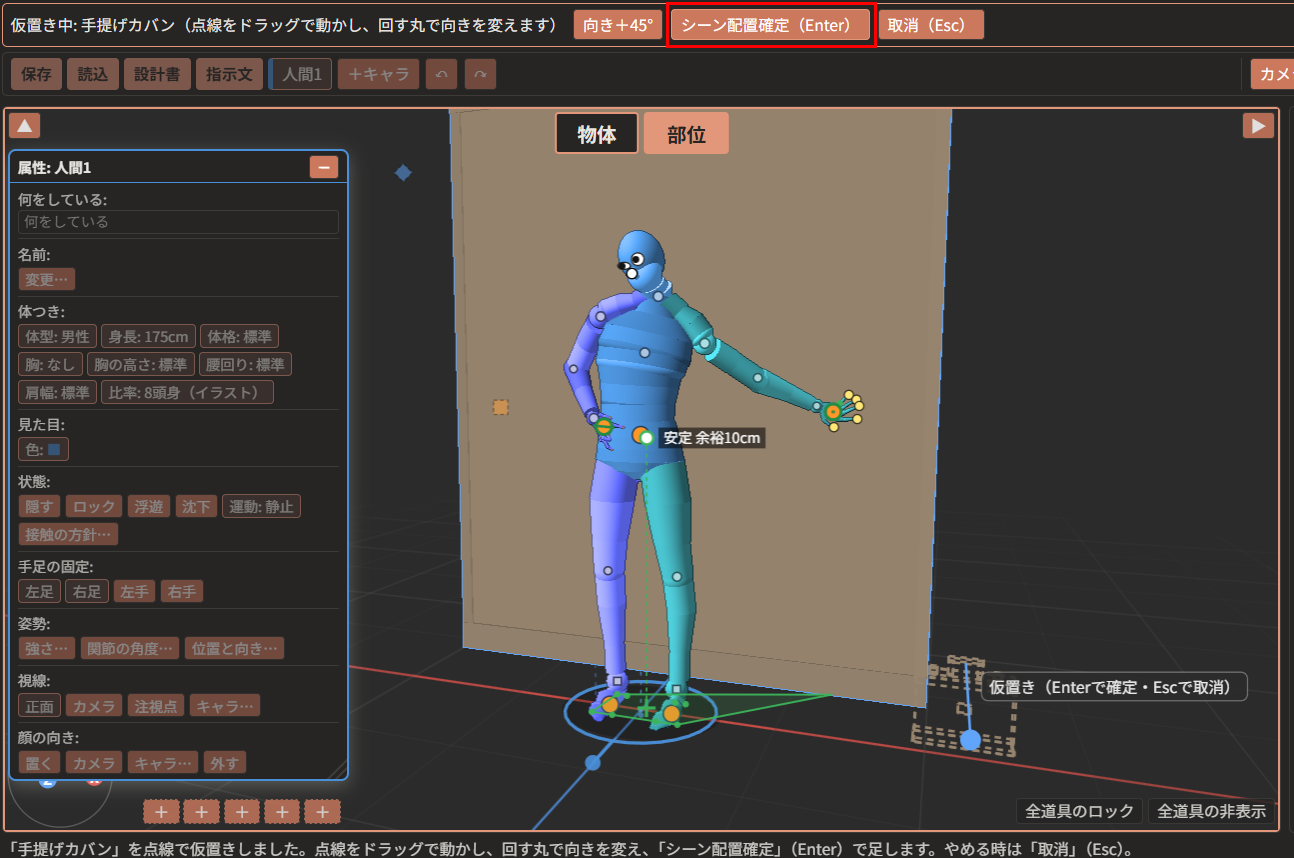Click the undo arrow icon
1294x858 pixels.
tap(441, 74)
